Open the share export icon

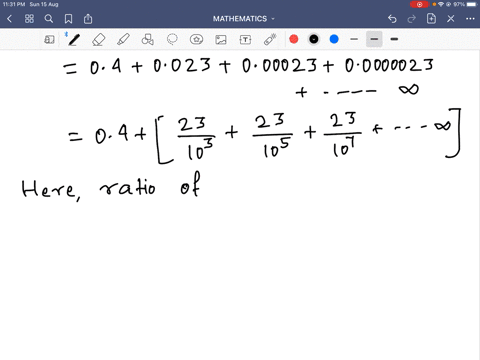tap(88, 19)
